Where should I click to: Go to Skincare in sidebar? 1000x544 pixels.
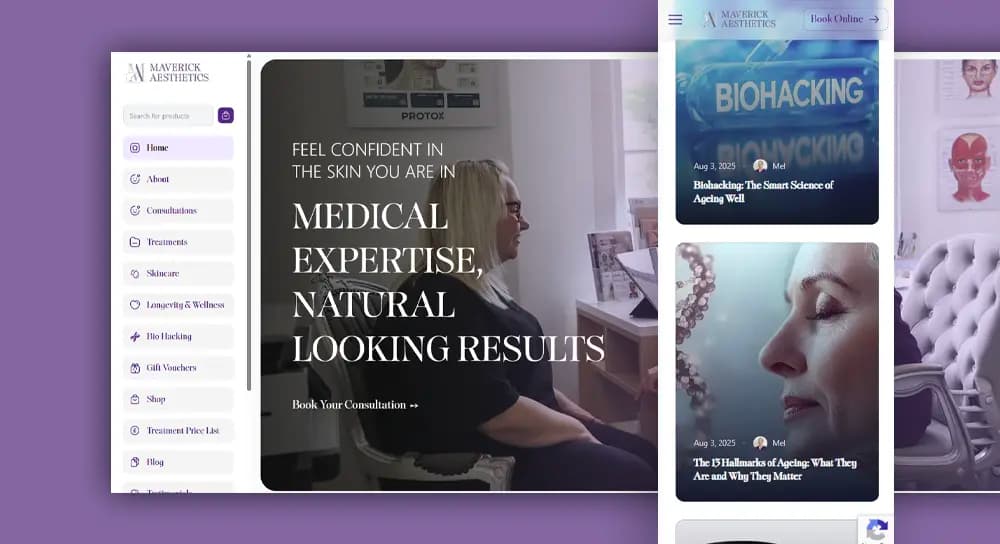178,274
